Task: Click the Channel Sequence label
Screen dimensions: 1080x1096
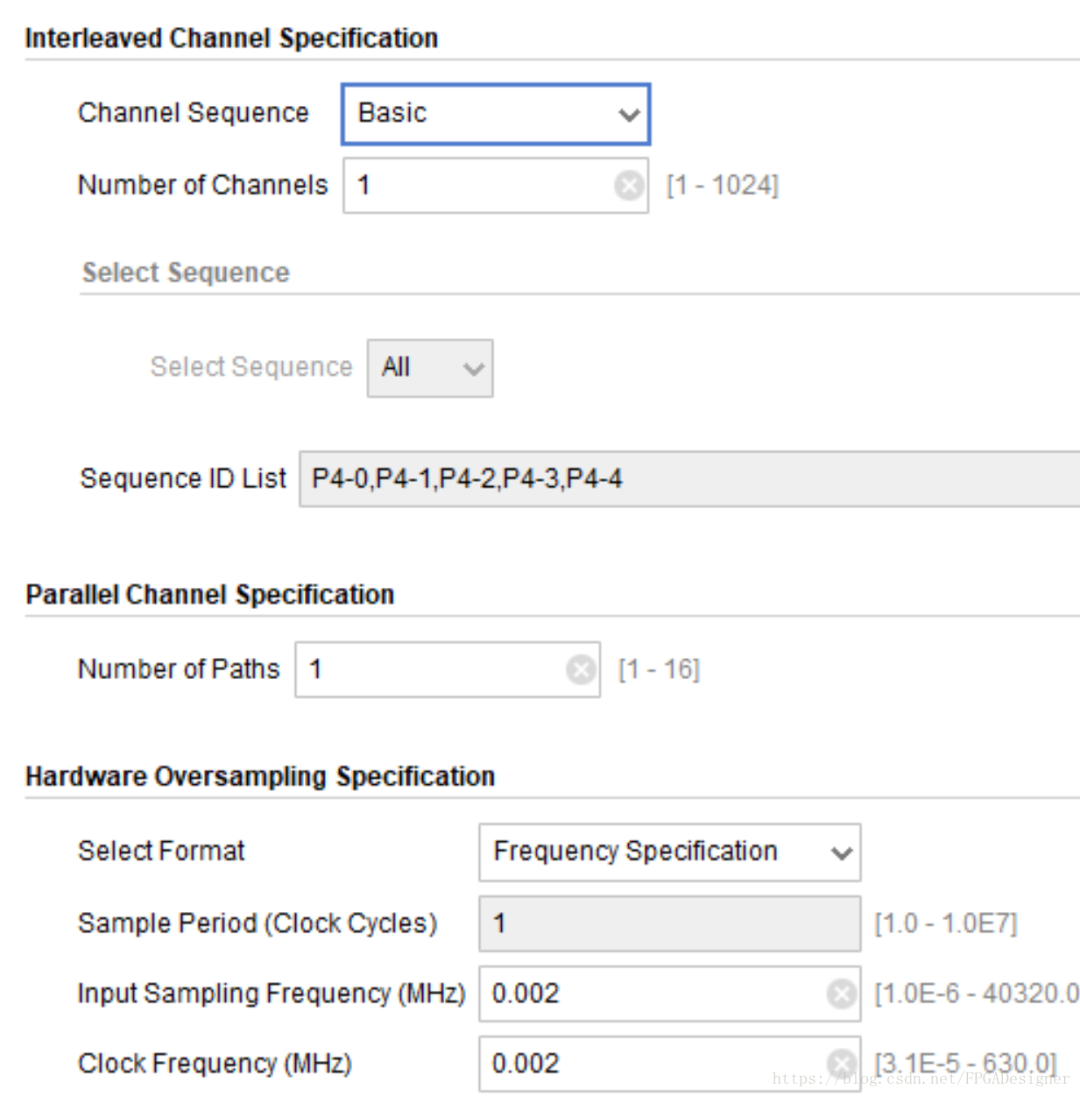Action: [193, 113]
